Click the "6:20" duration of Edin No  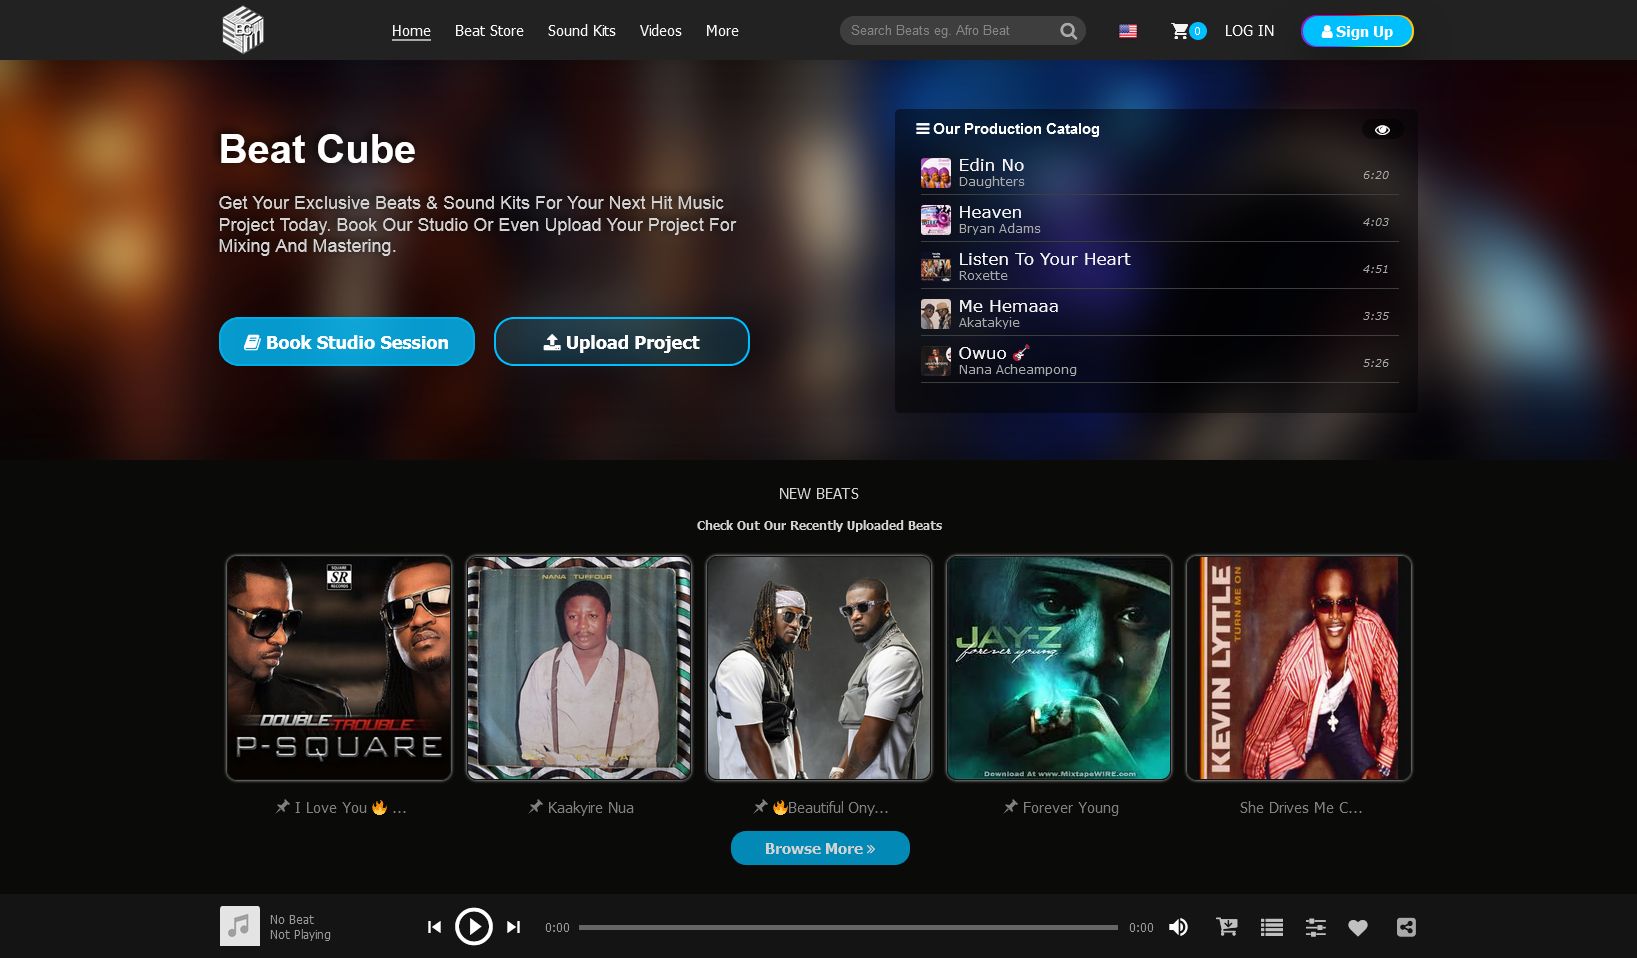pyautogui.click(x=1376, y=175)
